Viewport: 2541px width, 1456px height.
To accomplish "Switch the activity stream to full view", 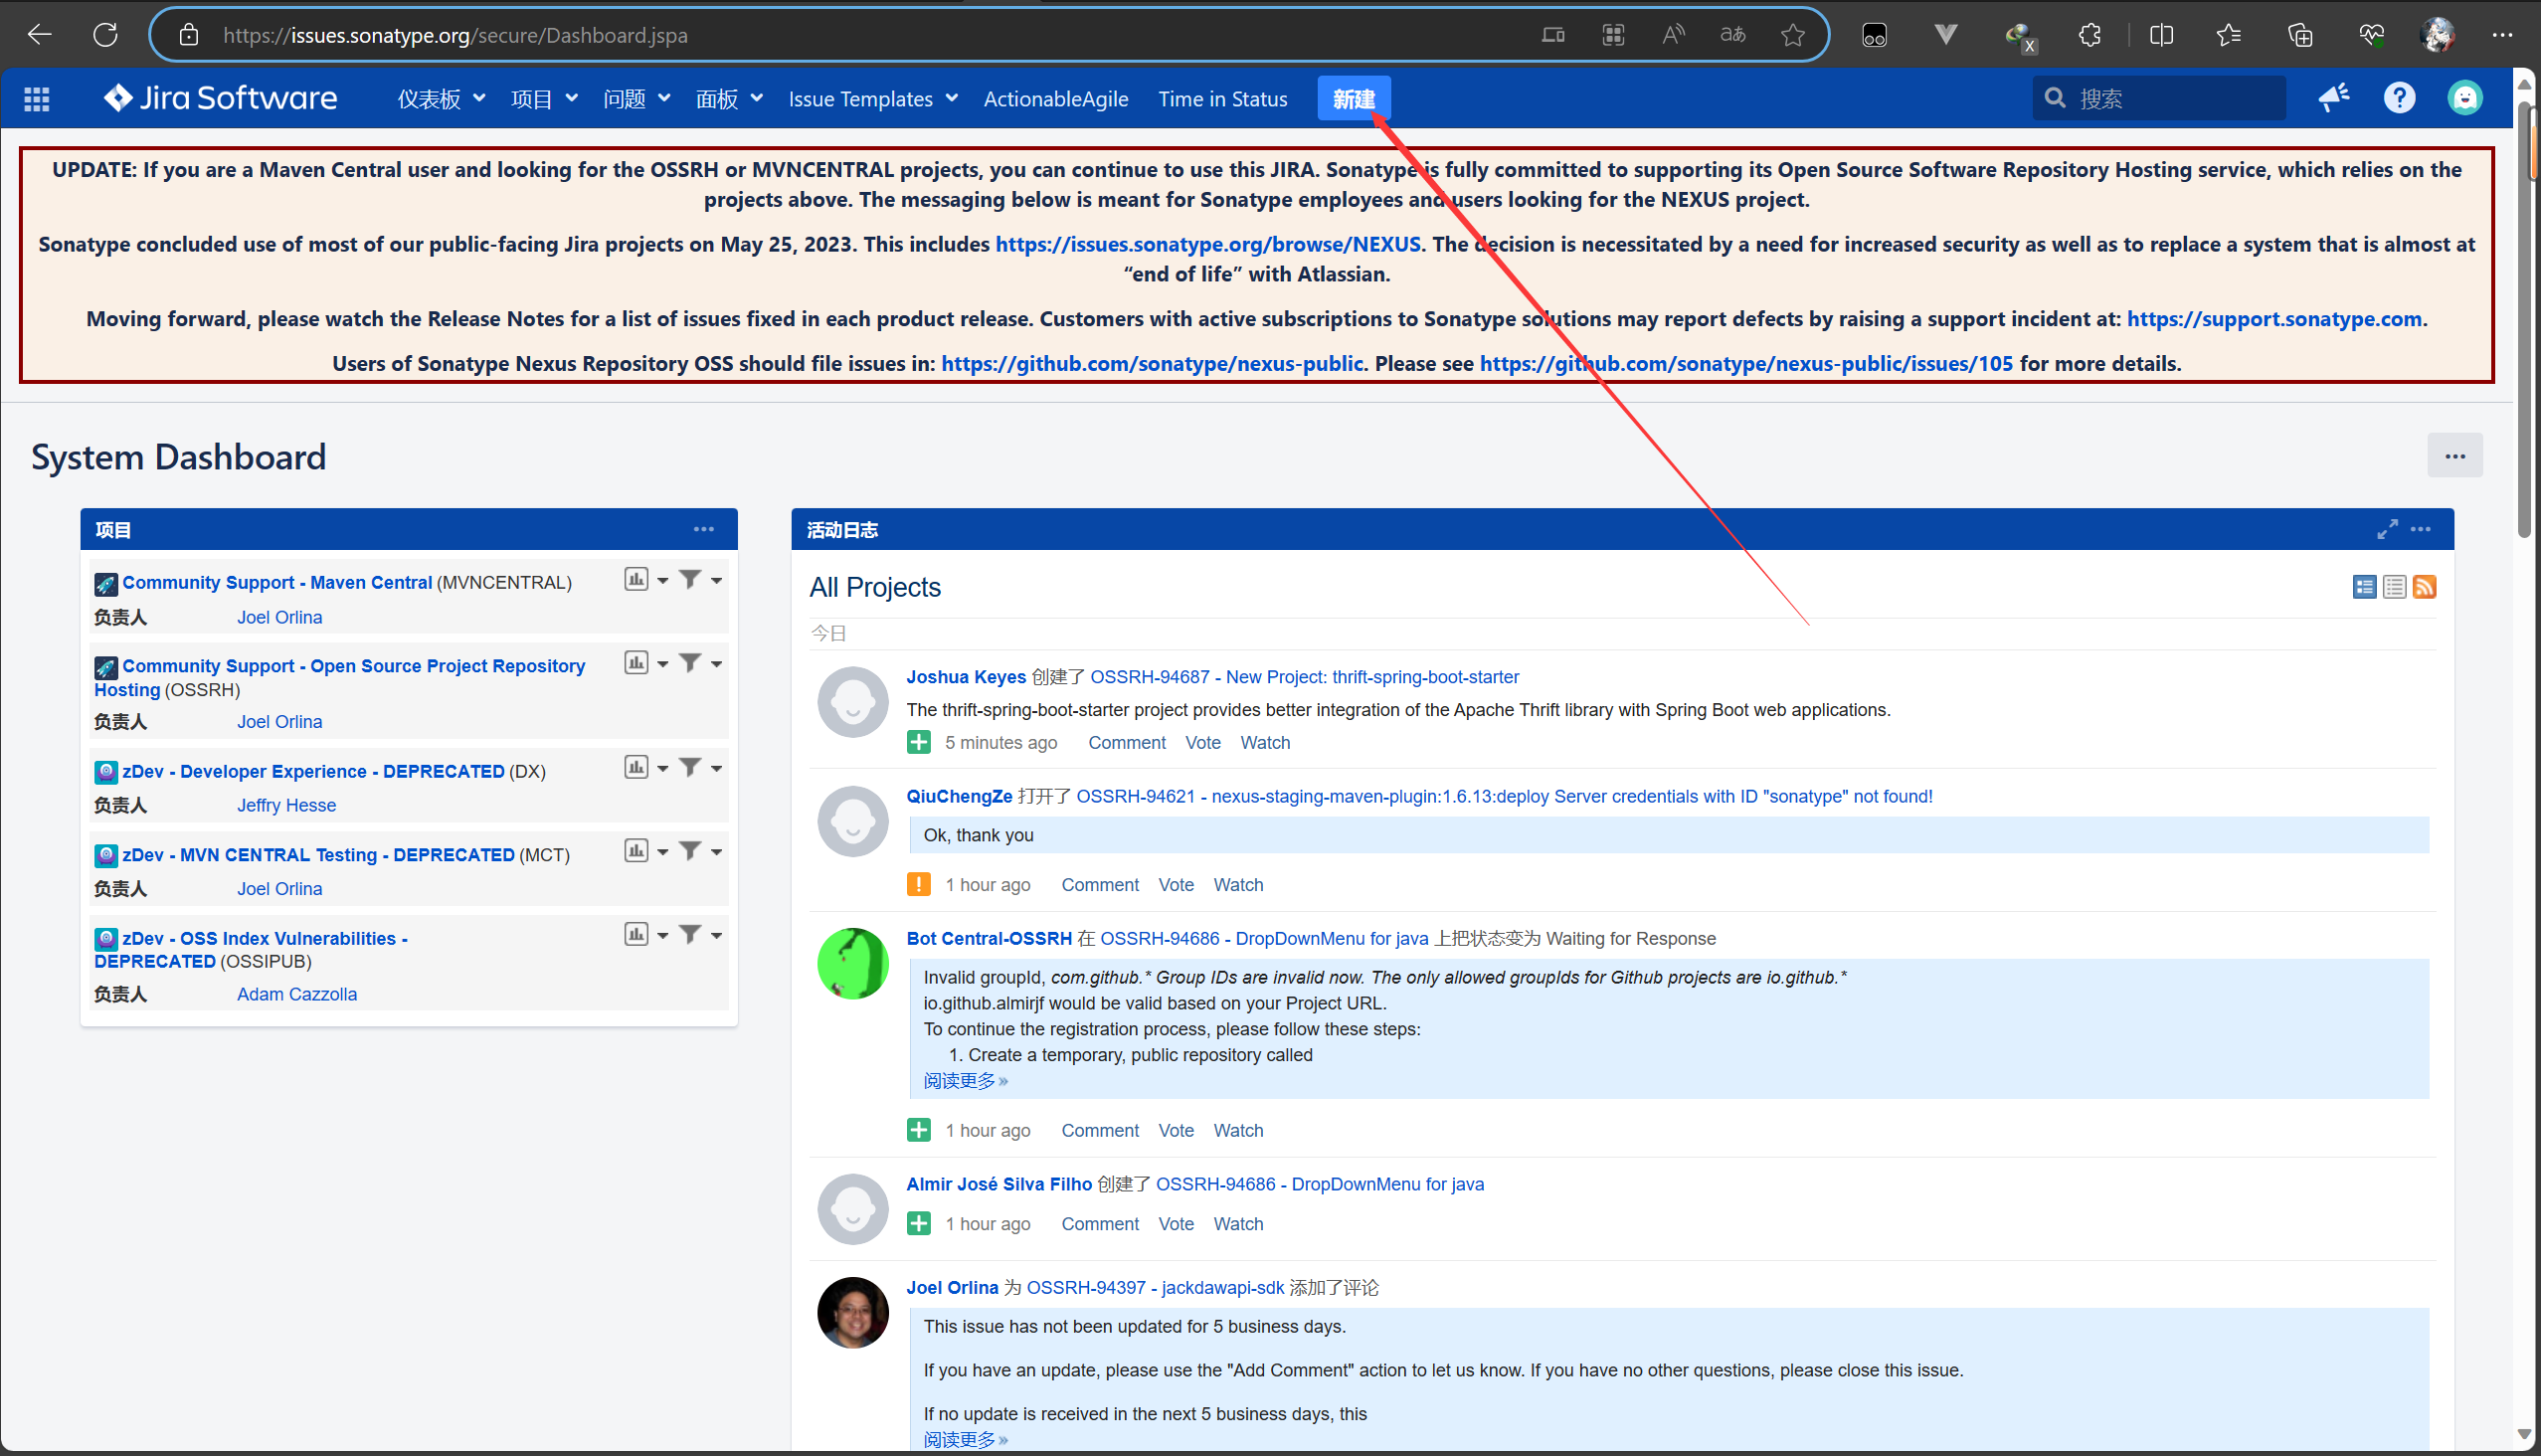I will [x=2364, y=587].
